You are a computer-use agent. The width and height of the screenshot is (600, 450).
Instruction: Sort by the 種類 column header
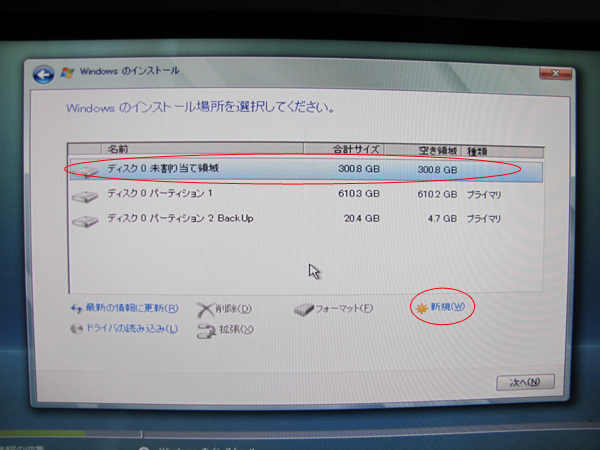(x=503, y=152)
